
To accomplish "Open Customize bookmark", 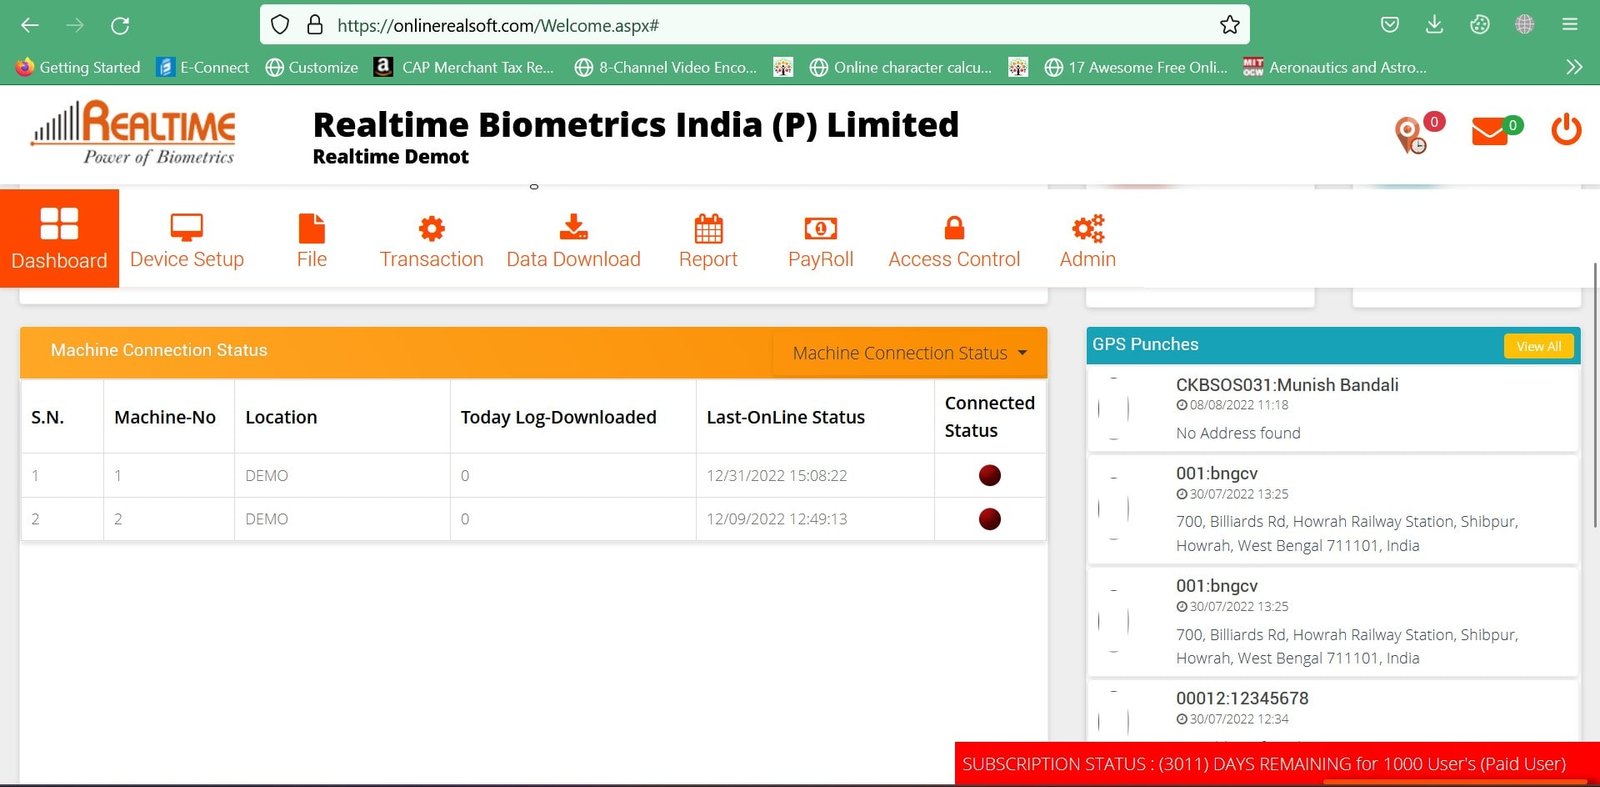I will tap(312, 67).
